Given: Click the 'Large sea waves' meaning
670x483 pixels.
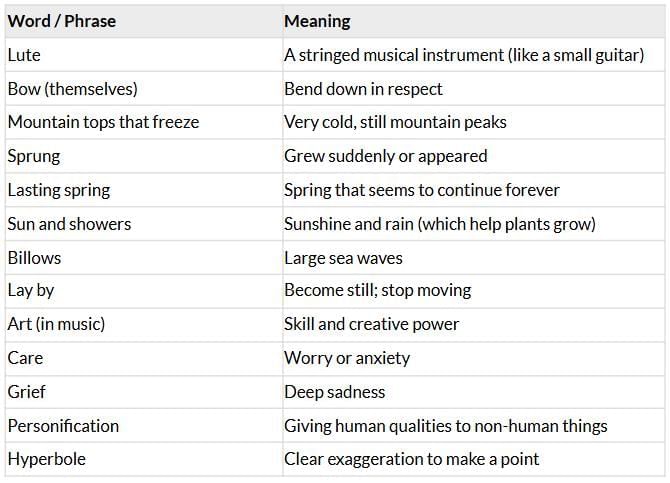Looking at the screenshot, I should click(x=343, y=257).
